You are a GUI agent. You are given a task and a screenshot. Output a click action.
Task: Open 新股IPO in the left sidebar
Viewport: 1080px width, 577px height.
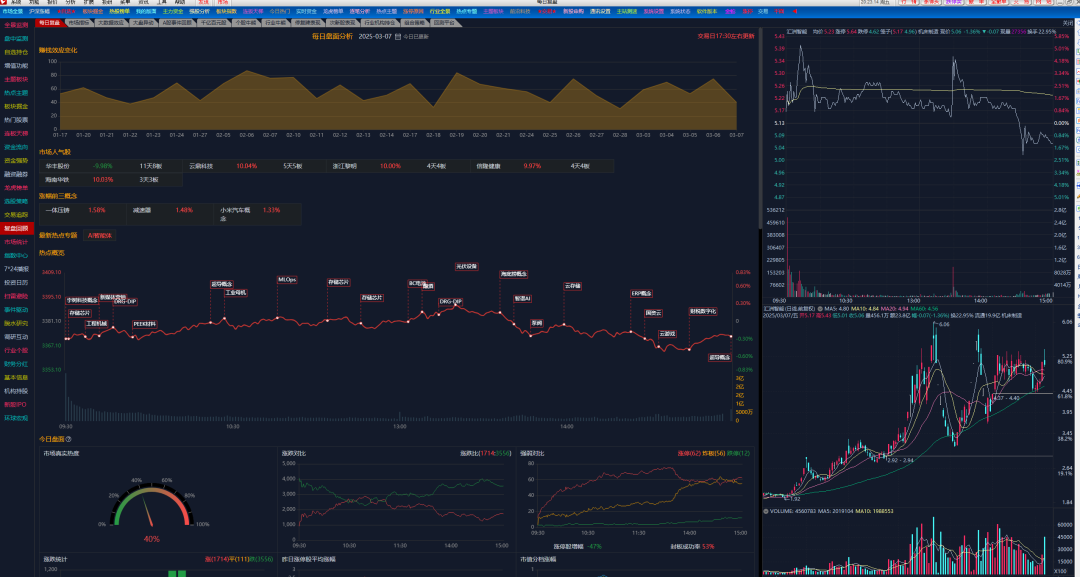click(x=16, y=404)
